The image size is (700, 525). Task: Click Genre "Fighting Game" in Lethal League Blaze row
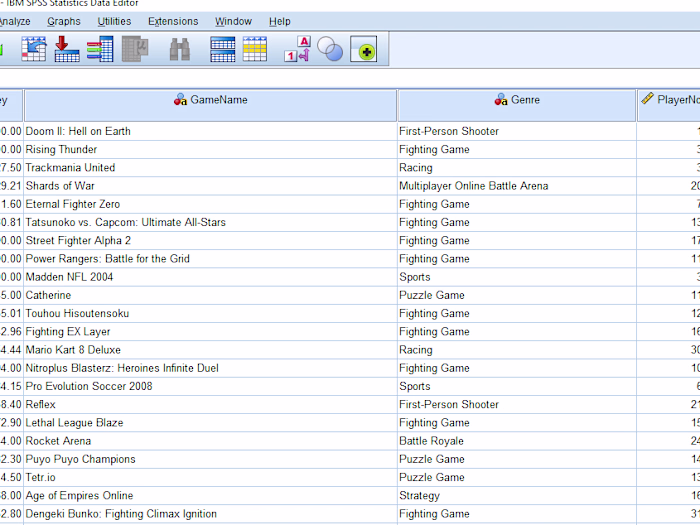coord(517,423)
